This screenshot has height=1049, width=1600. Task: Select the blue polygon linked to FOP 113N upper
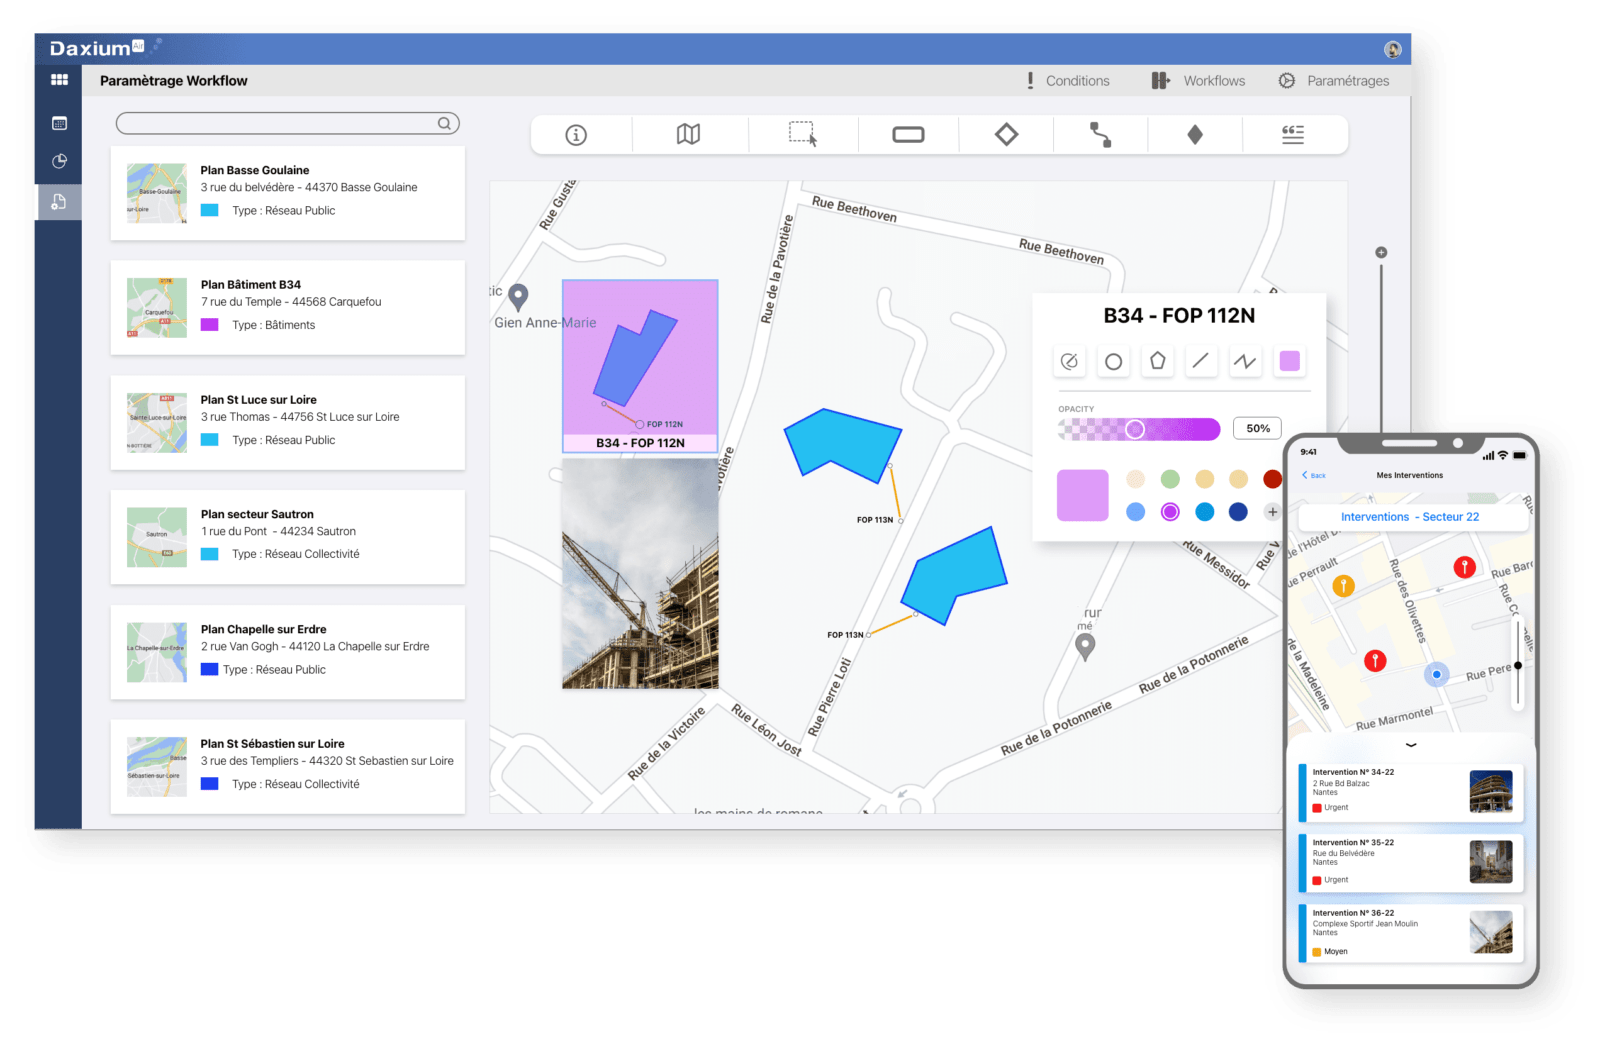click(x=842, y=444)
